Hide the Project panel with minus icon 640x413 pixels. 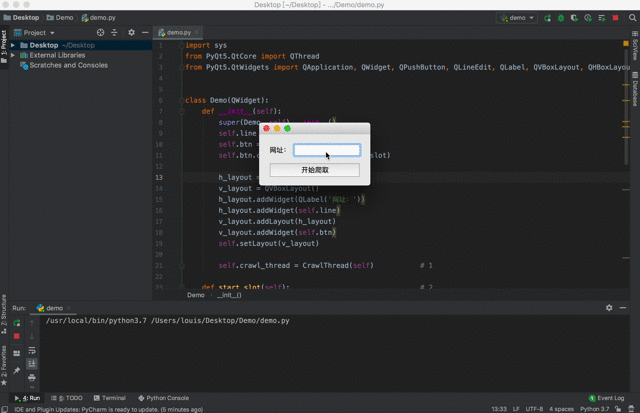pyautogui.click(x=145, y=33)
